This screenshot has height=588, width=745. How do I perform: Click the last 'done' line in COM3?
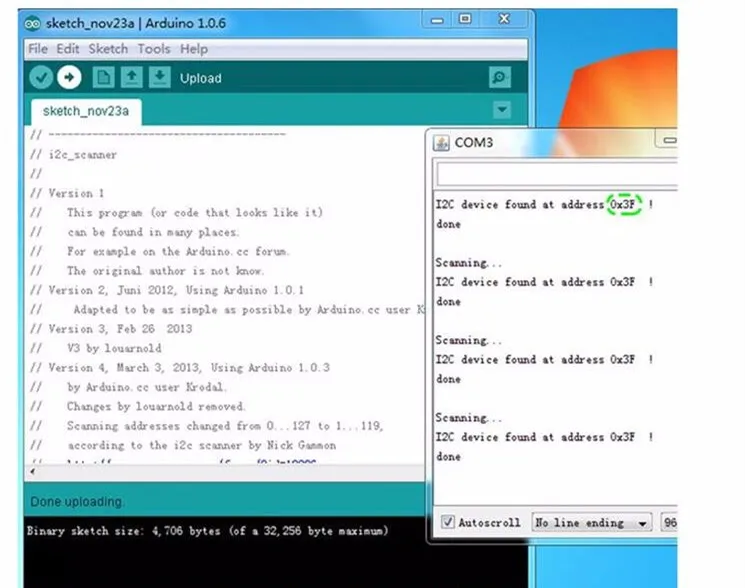(449, 456)
